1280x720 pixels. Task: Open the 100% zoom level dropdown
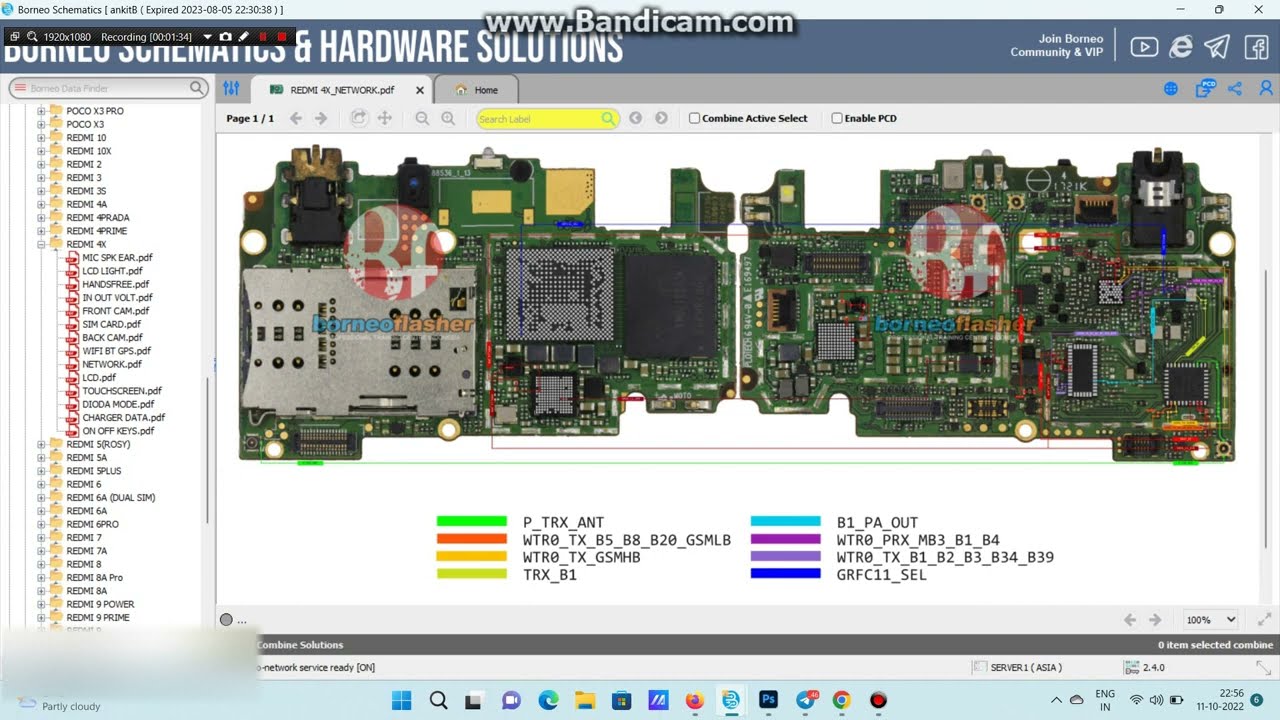point(1211,620)
